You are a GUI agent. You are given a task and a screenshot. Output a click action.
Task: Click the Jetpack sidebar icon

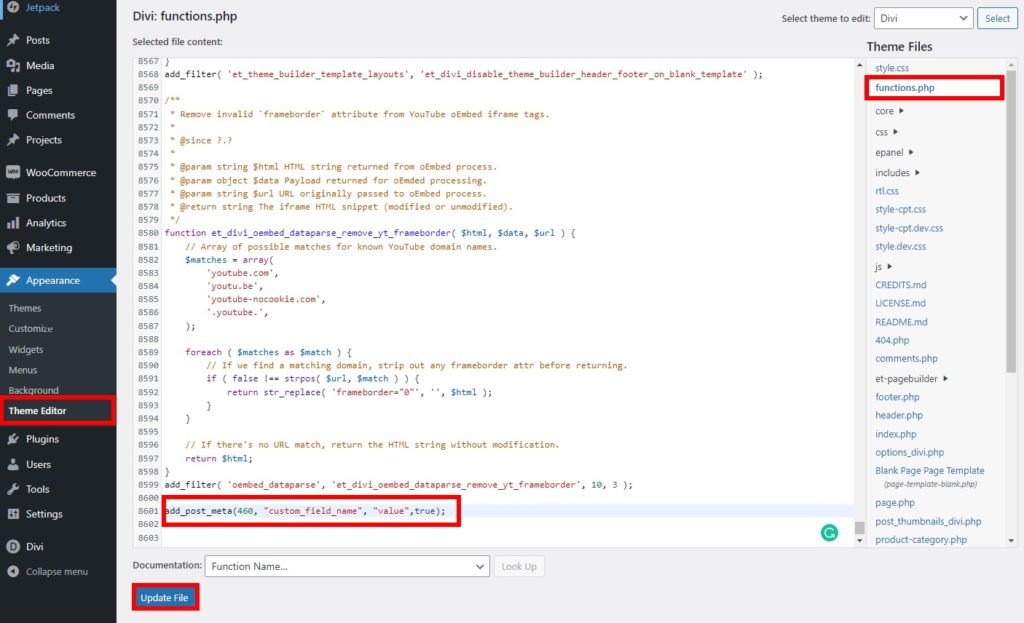point(12,7)
